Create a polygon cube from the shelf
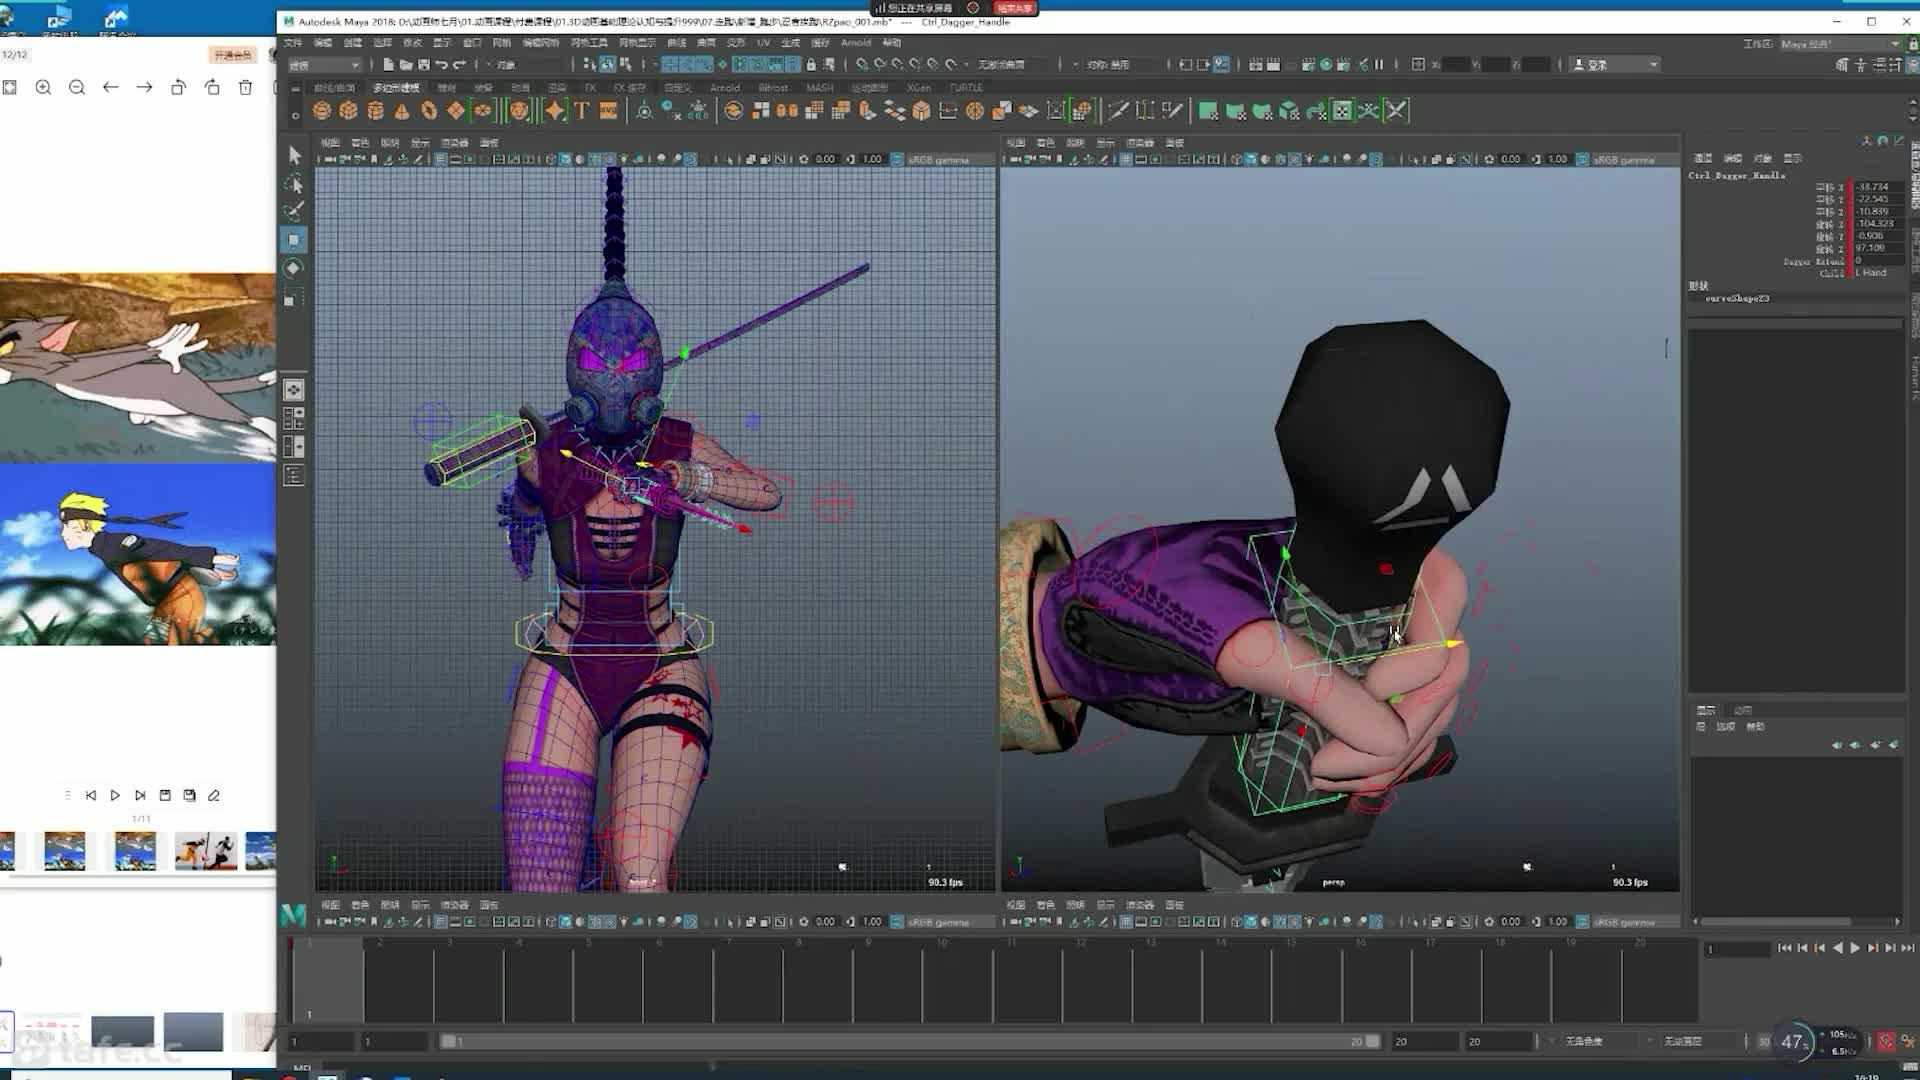Viewport: 1920px width, 1080px height. (x=348, y=111)
